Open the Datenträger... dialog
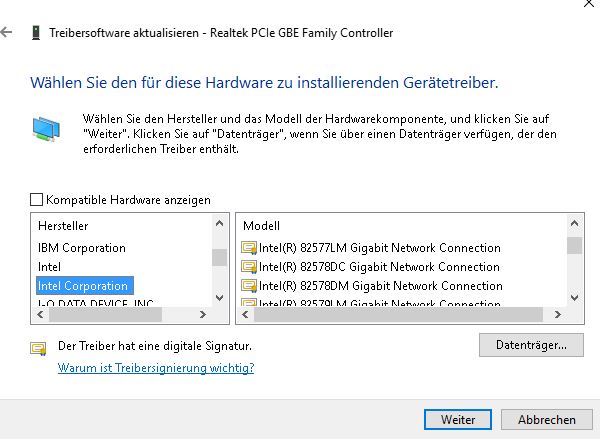 pos(531,345)
